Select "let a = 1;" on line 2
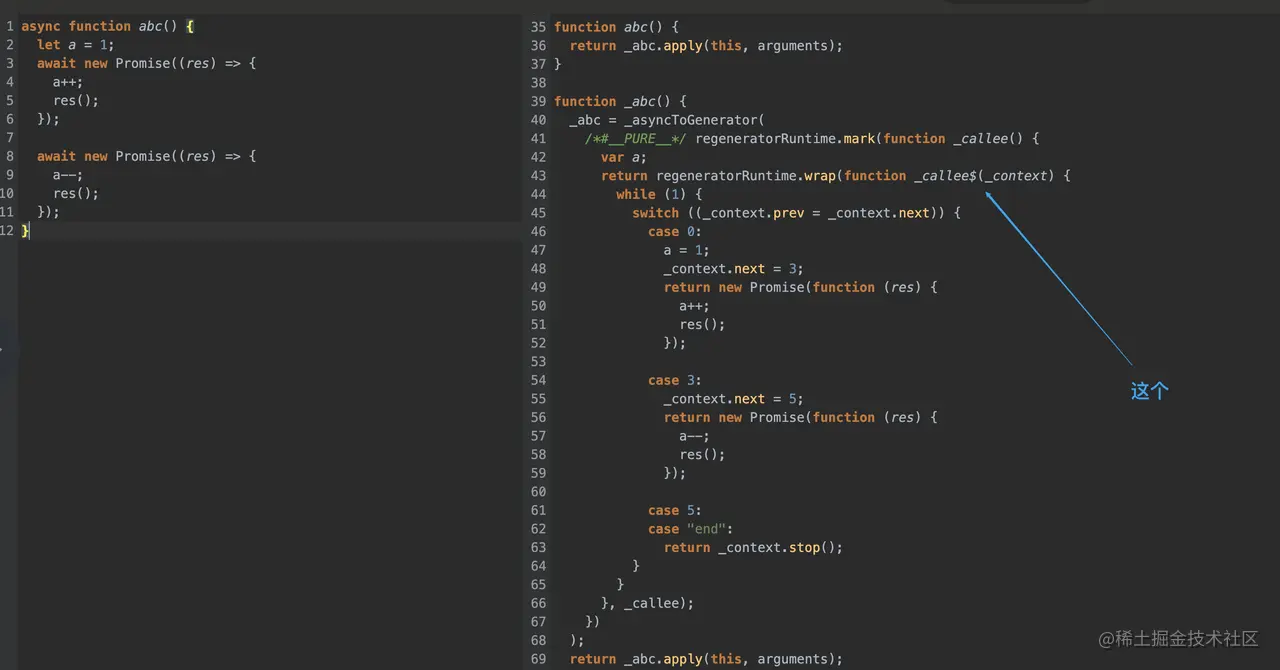This screenshot has width=1280, height=670. (x=76, y=45)
